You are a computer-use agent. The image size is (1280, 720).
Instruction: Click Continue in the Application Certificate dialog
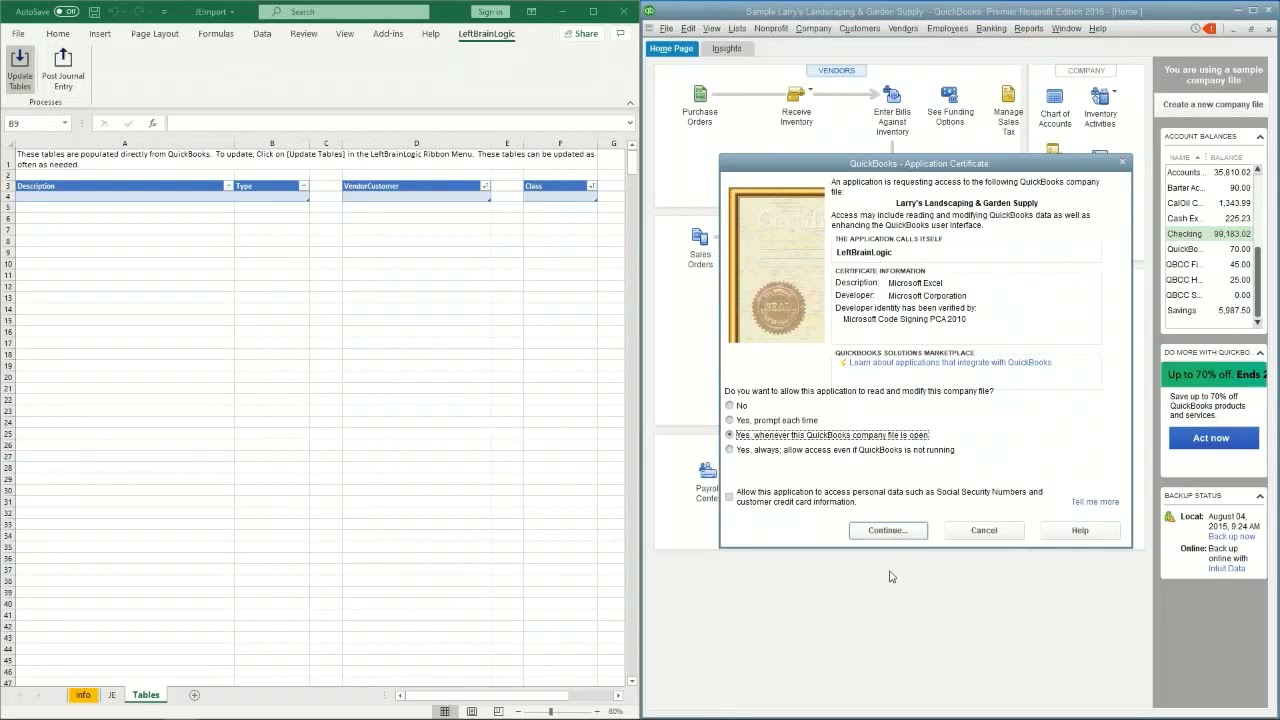coord(888,530)
